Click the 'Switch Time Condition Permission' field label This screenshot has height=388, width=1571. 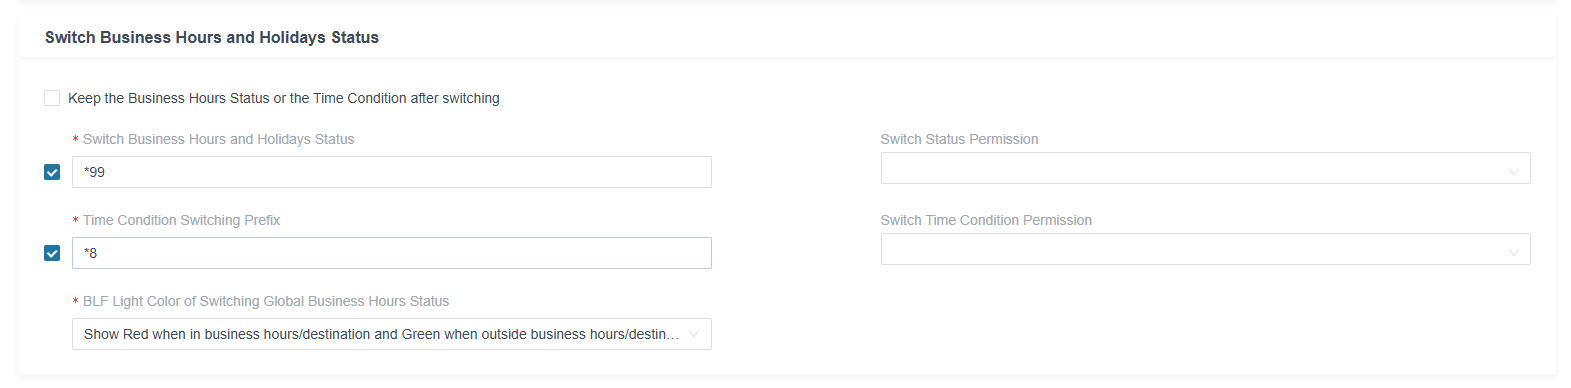point(986,220)
